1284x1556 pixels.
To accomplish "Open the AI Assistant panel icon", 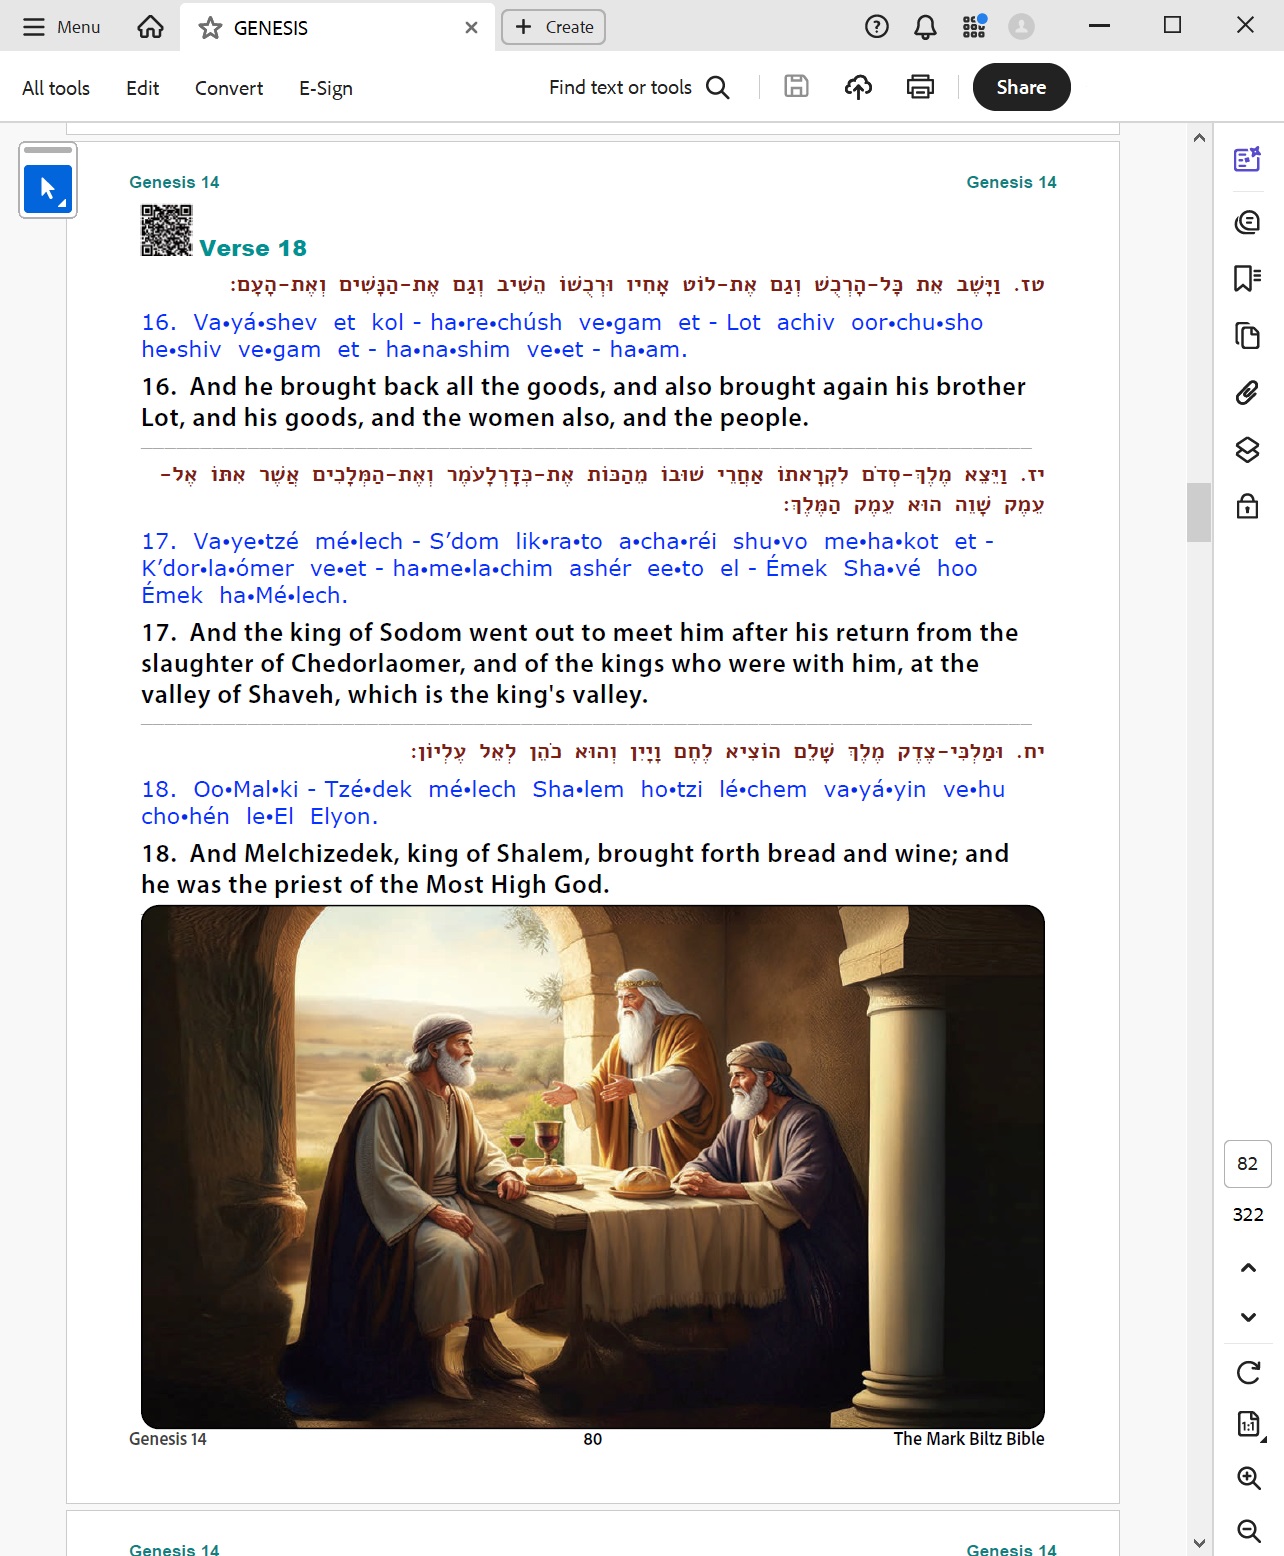I will tap(1247, 160).
